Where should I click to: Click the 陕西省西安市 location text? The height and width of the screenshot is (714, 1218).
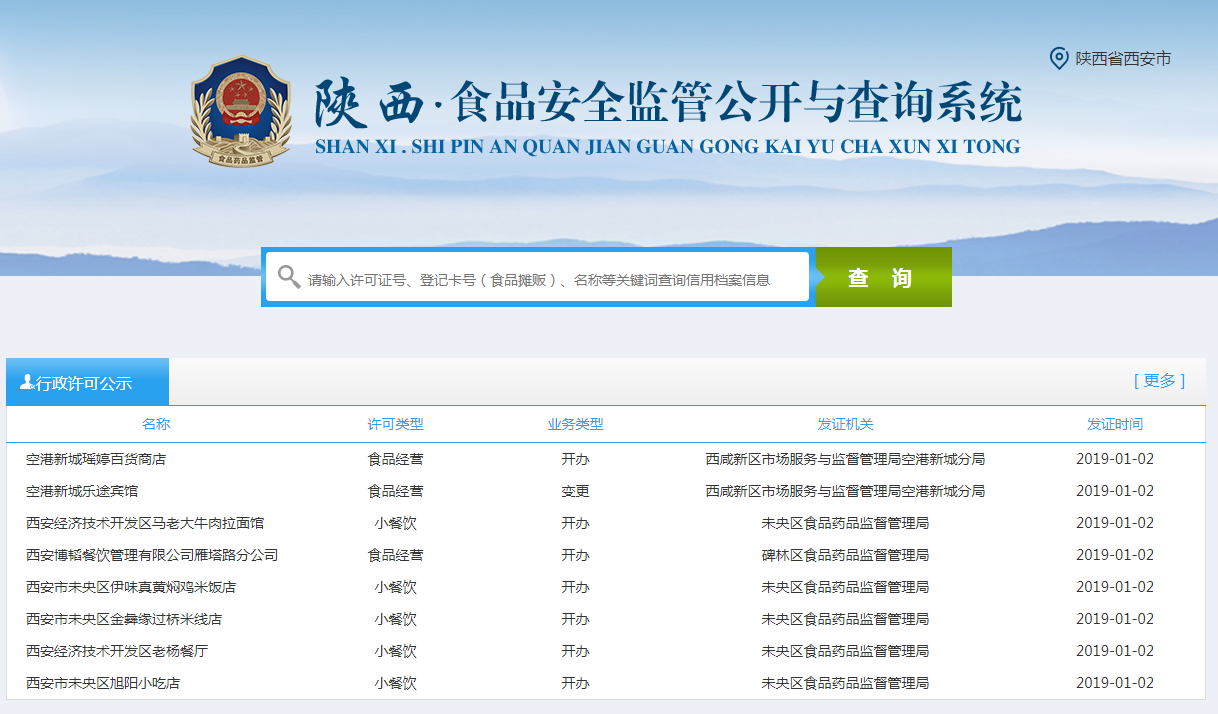point(1123,59)
